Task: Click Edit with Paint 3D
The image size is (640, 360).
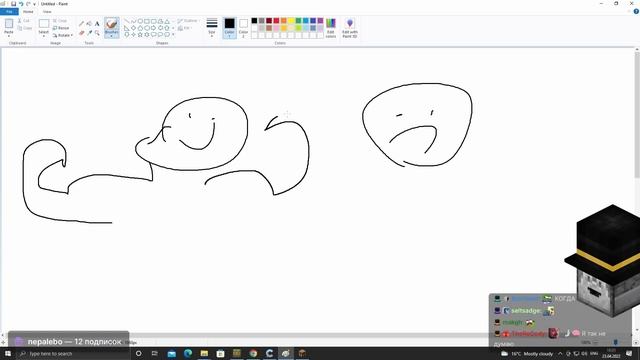Action: [350, 28]
